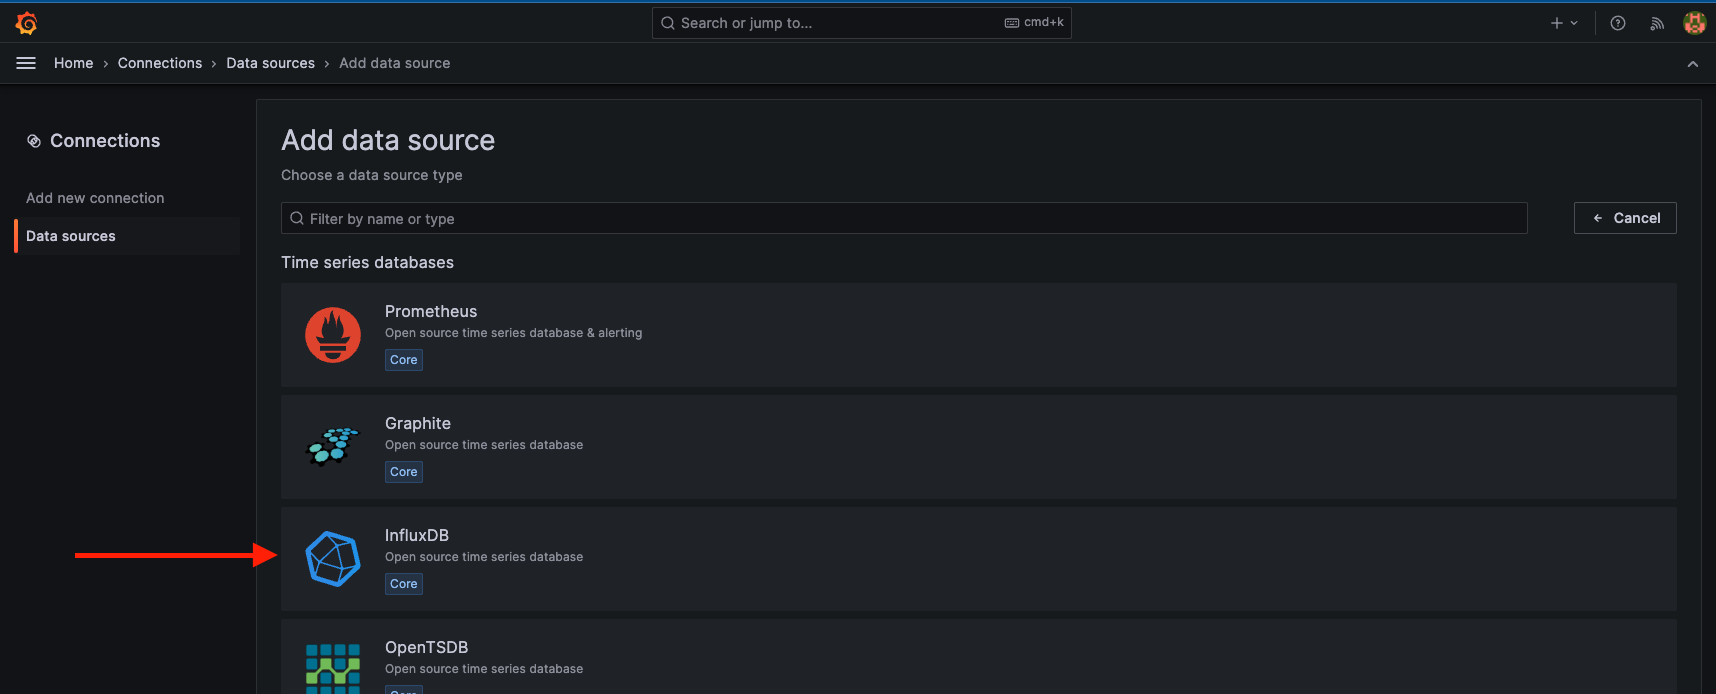Click the InfluxDB polyhedron icon
1716x694 pixels.
(x=333, y=559)
